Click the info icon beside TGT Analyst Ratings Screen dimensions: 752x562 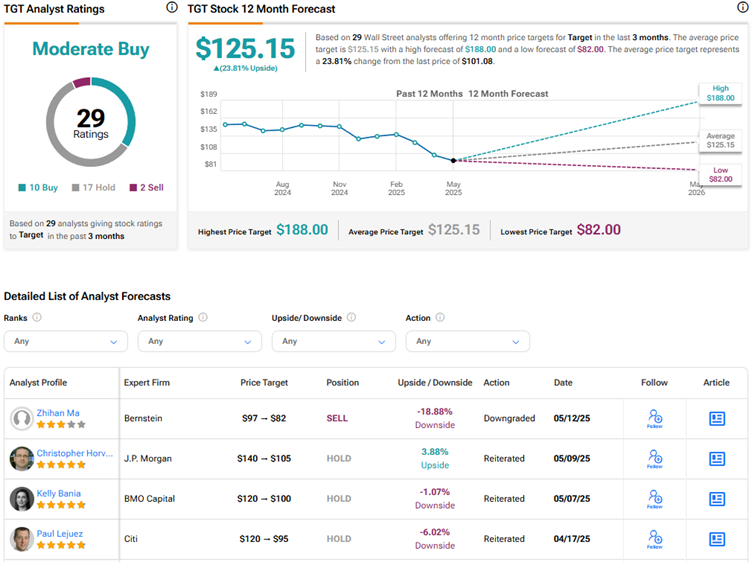172,7
